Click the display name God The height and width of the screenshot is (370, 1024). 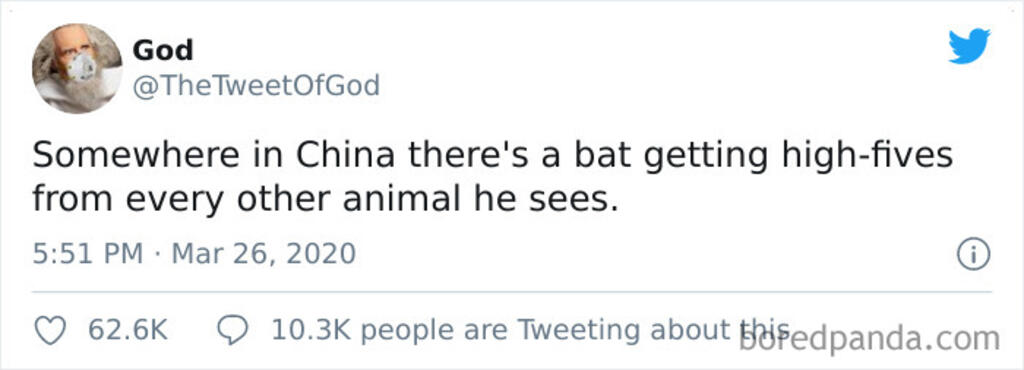pyautogui.click(x=163, y=50)
